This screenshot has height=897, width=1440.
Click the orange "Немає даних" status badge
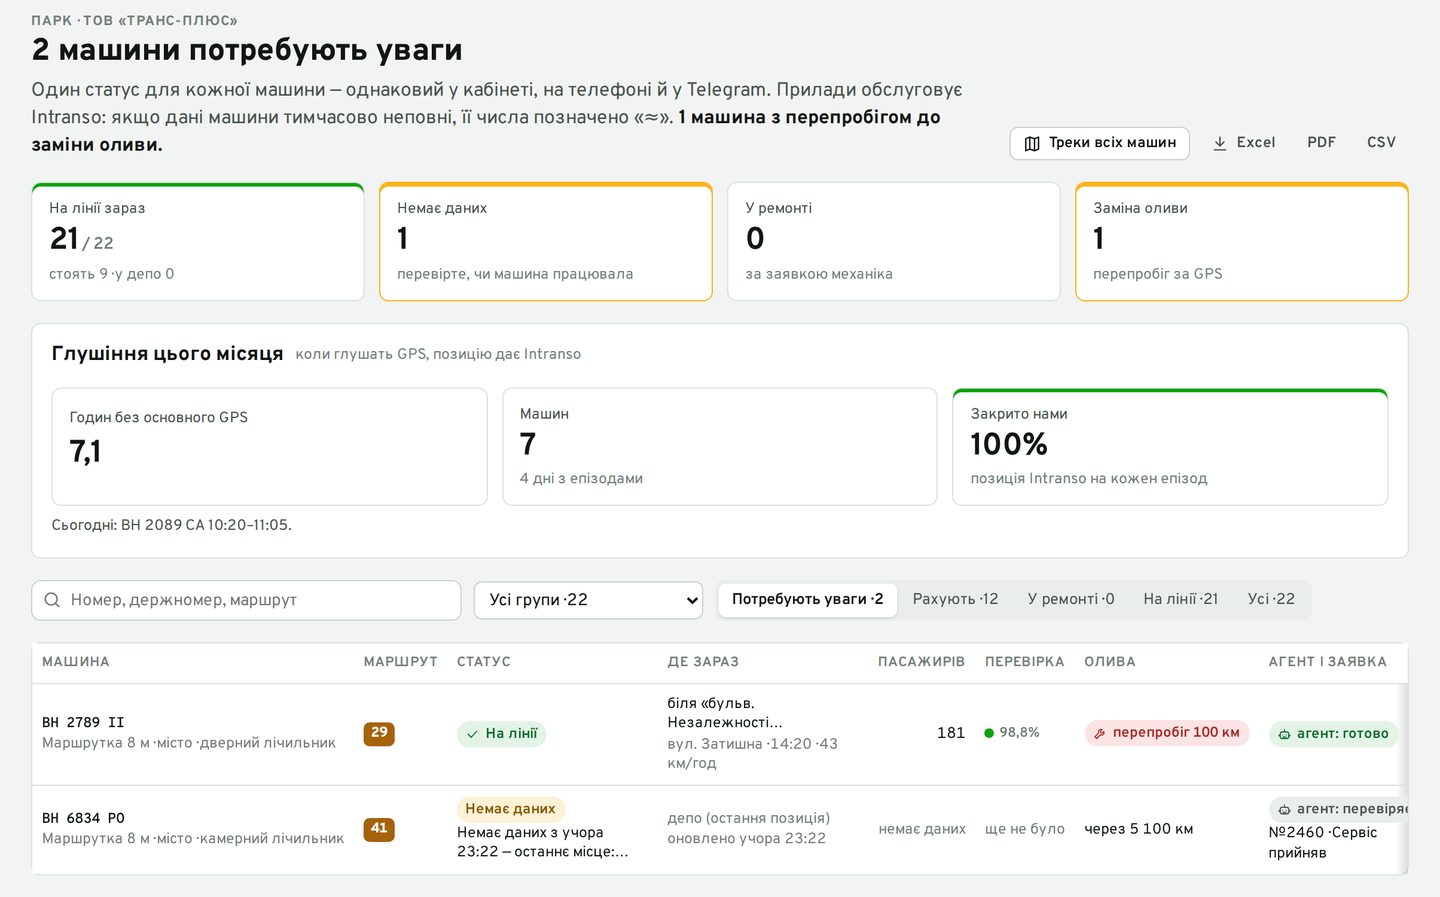point(511,809)
